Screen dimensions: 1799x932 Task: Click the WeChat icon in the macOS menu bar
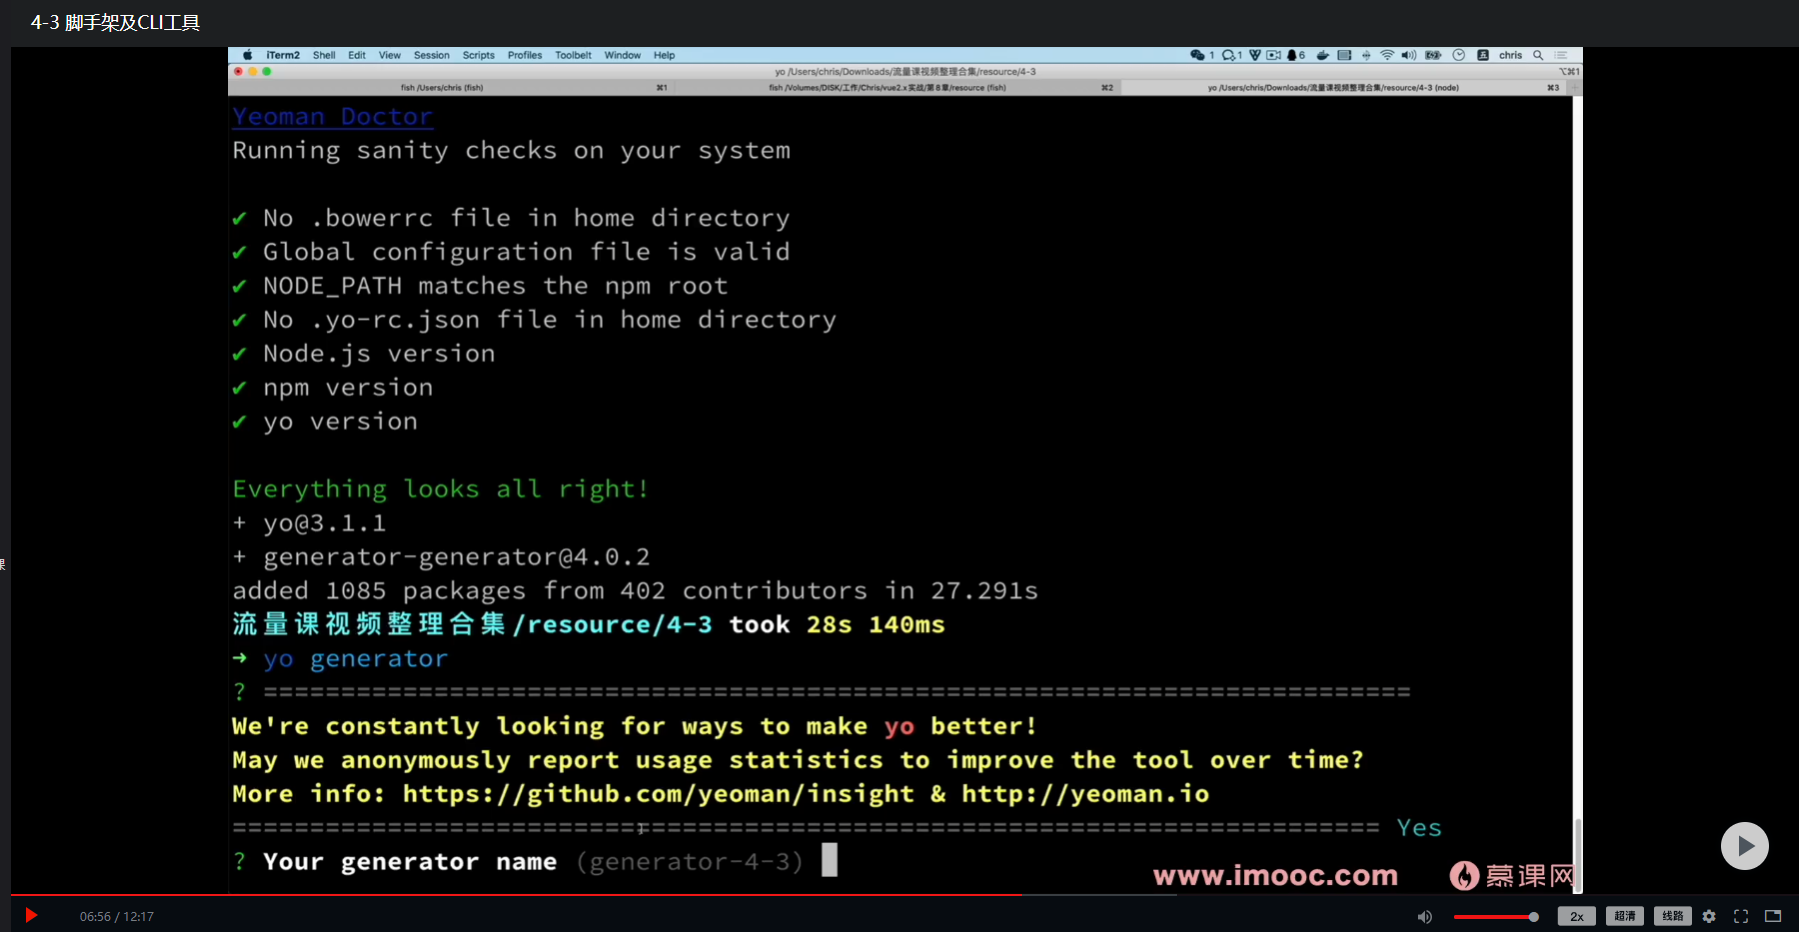coord(1197,55)
